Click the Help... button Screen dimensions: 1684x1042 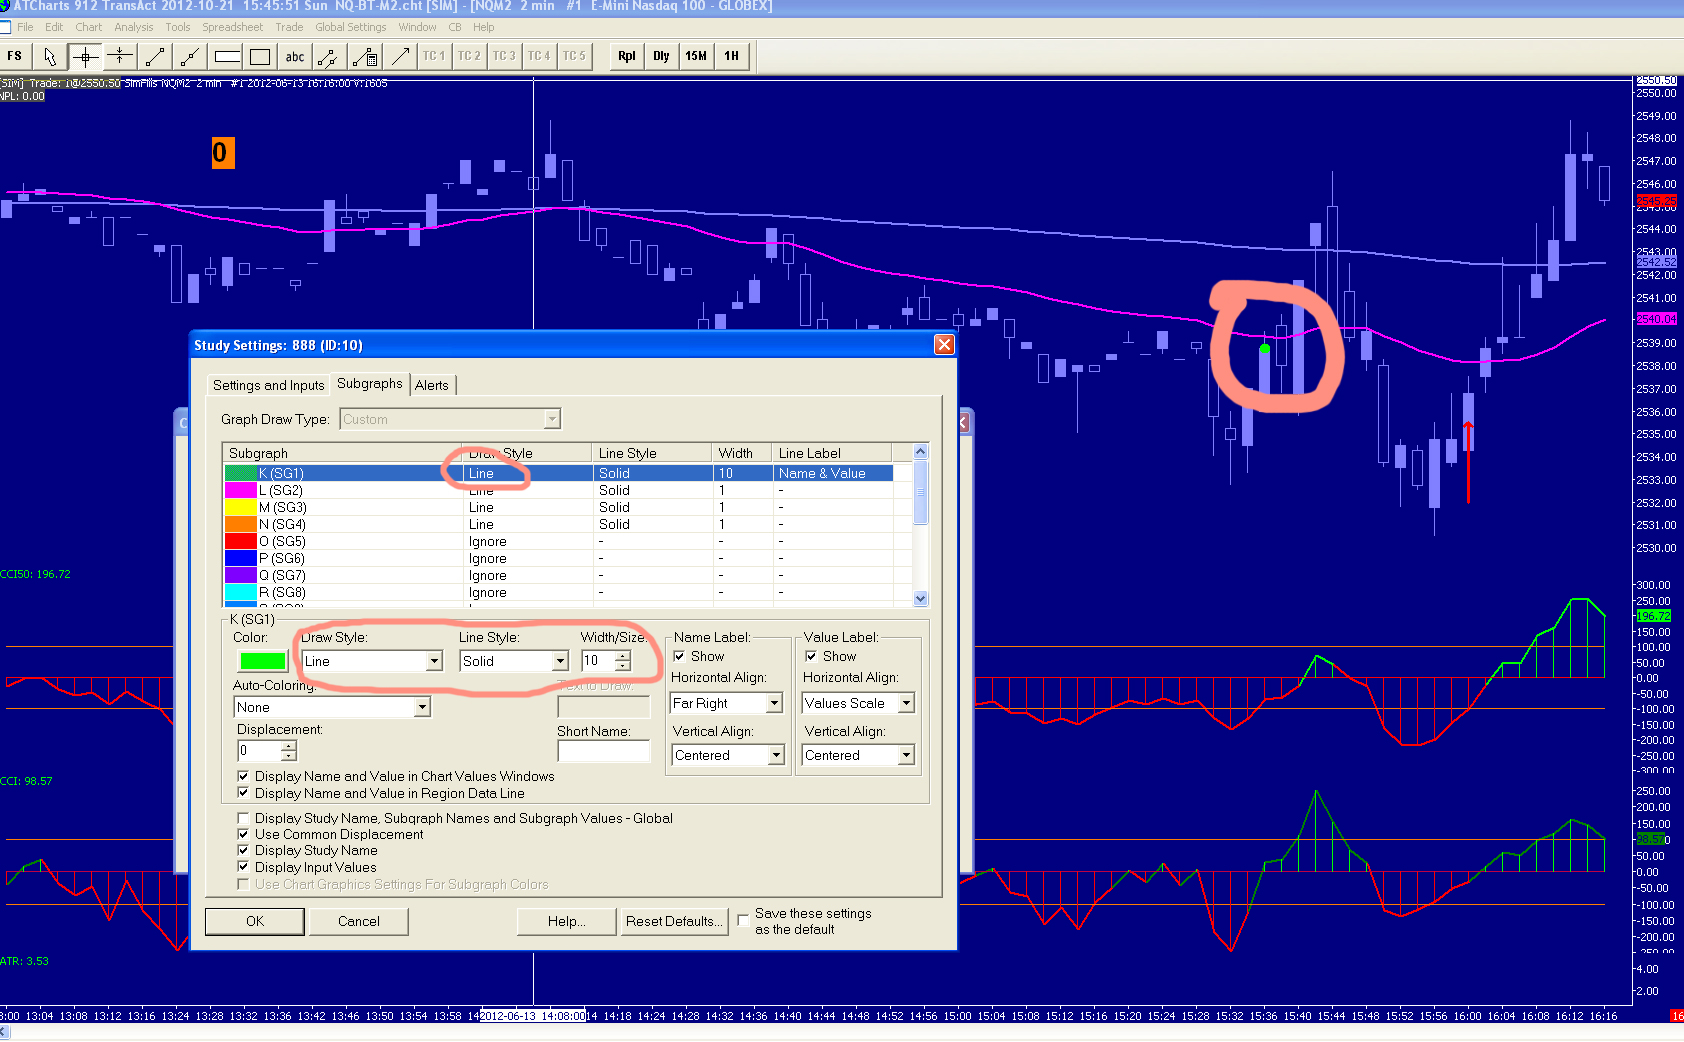[x=567, y=921]
